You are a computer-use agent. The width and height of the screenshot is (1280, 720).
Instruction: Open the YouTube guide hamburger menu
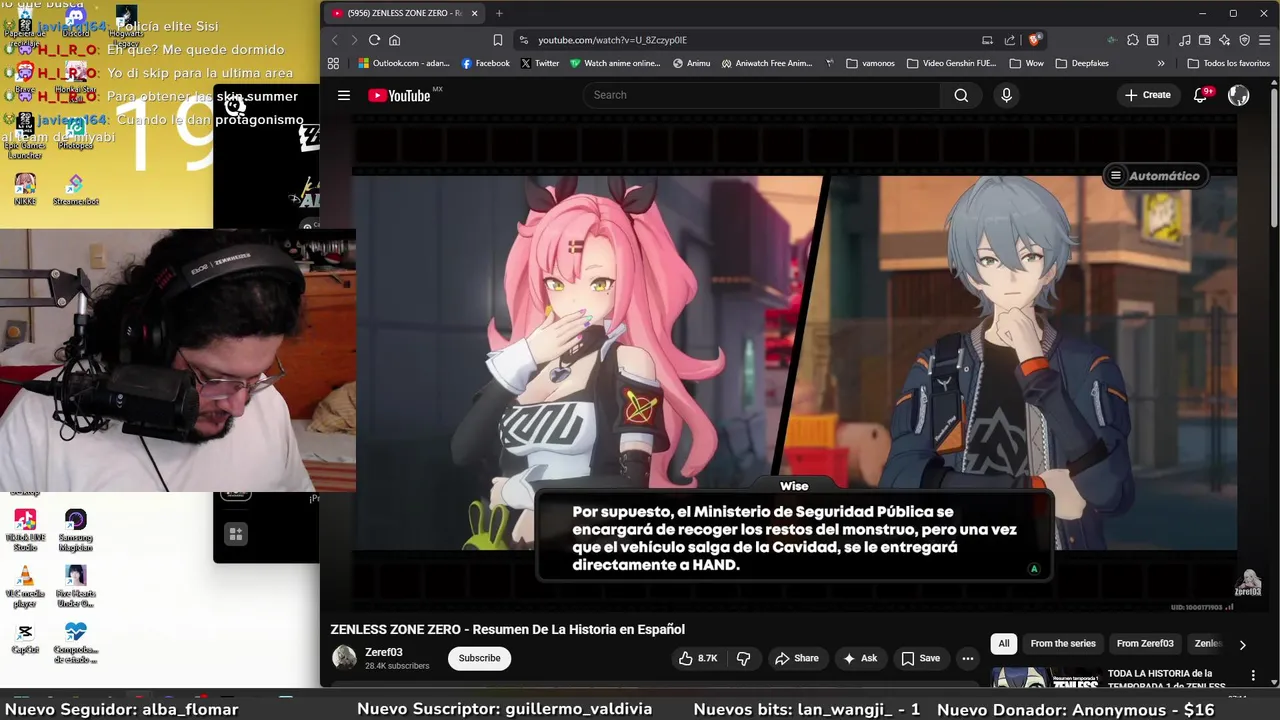344,95
